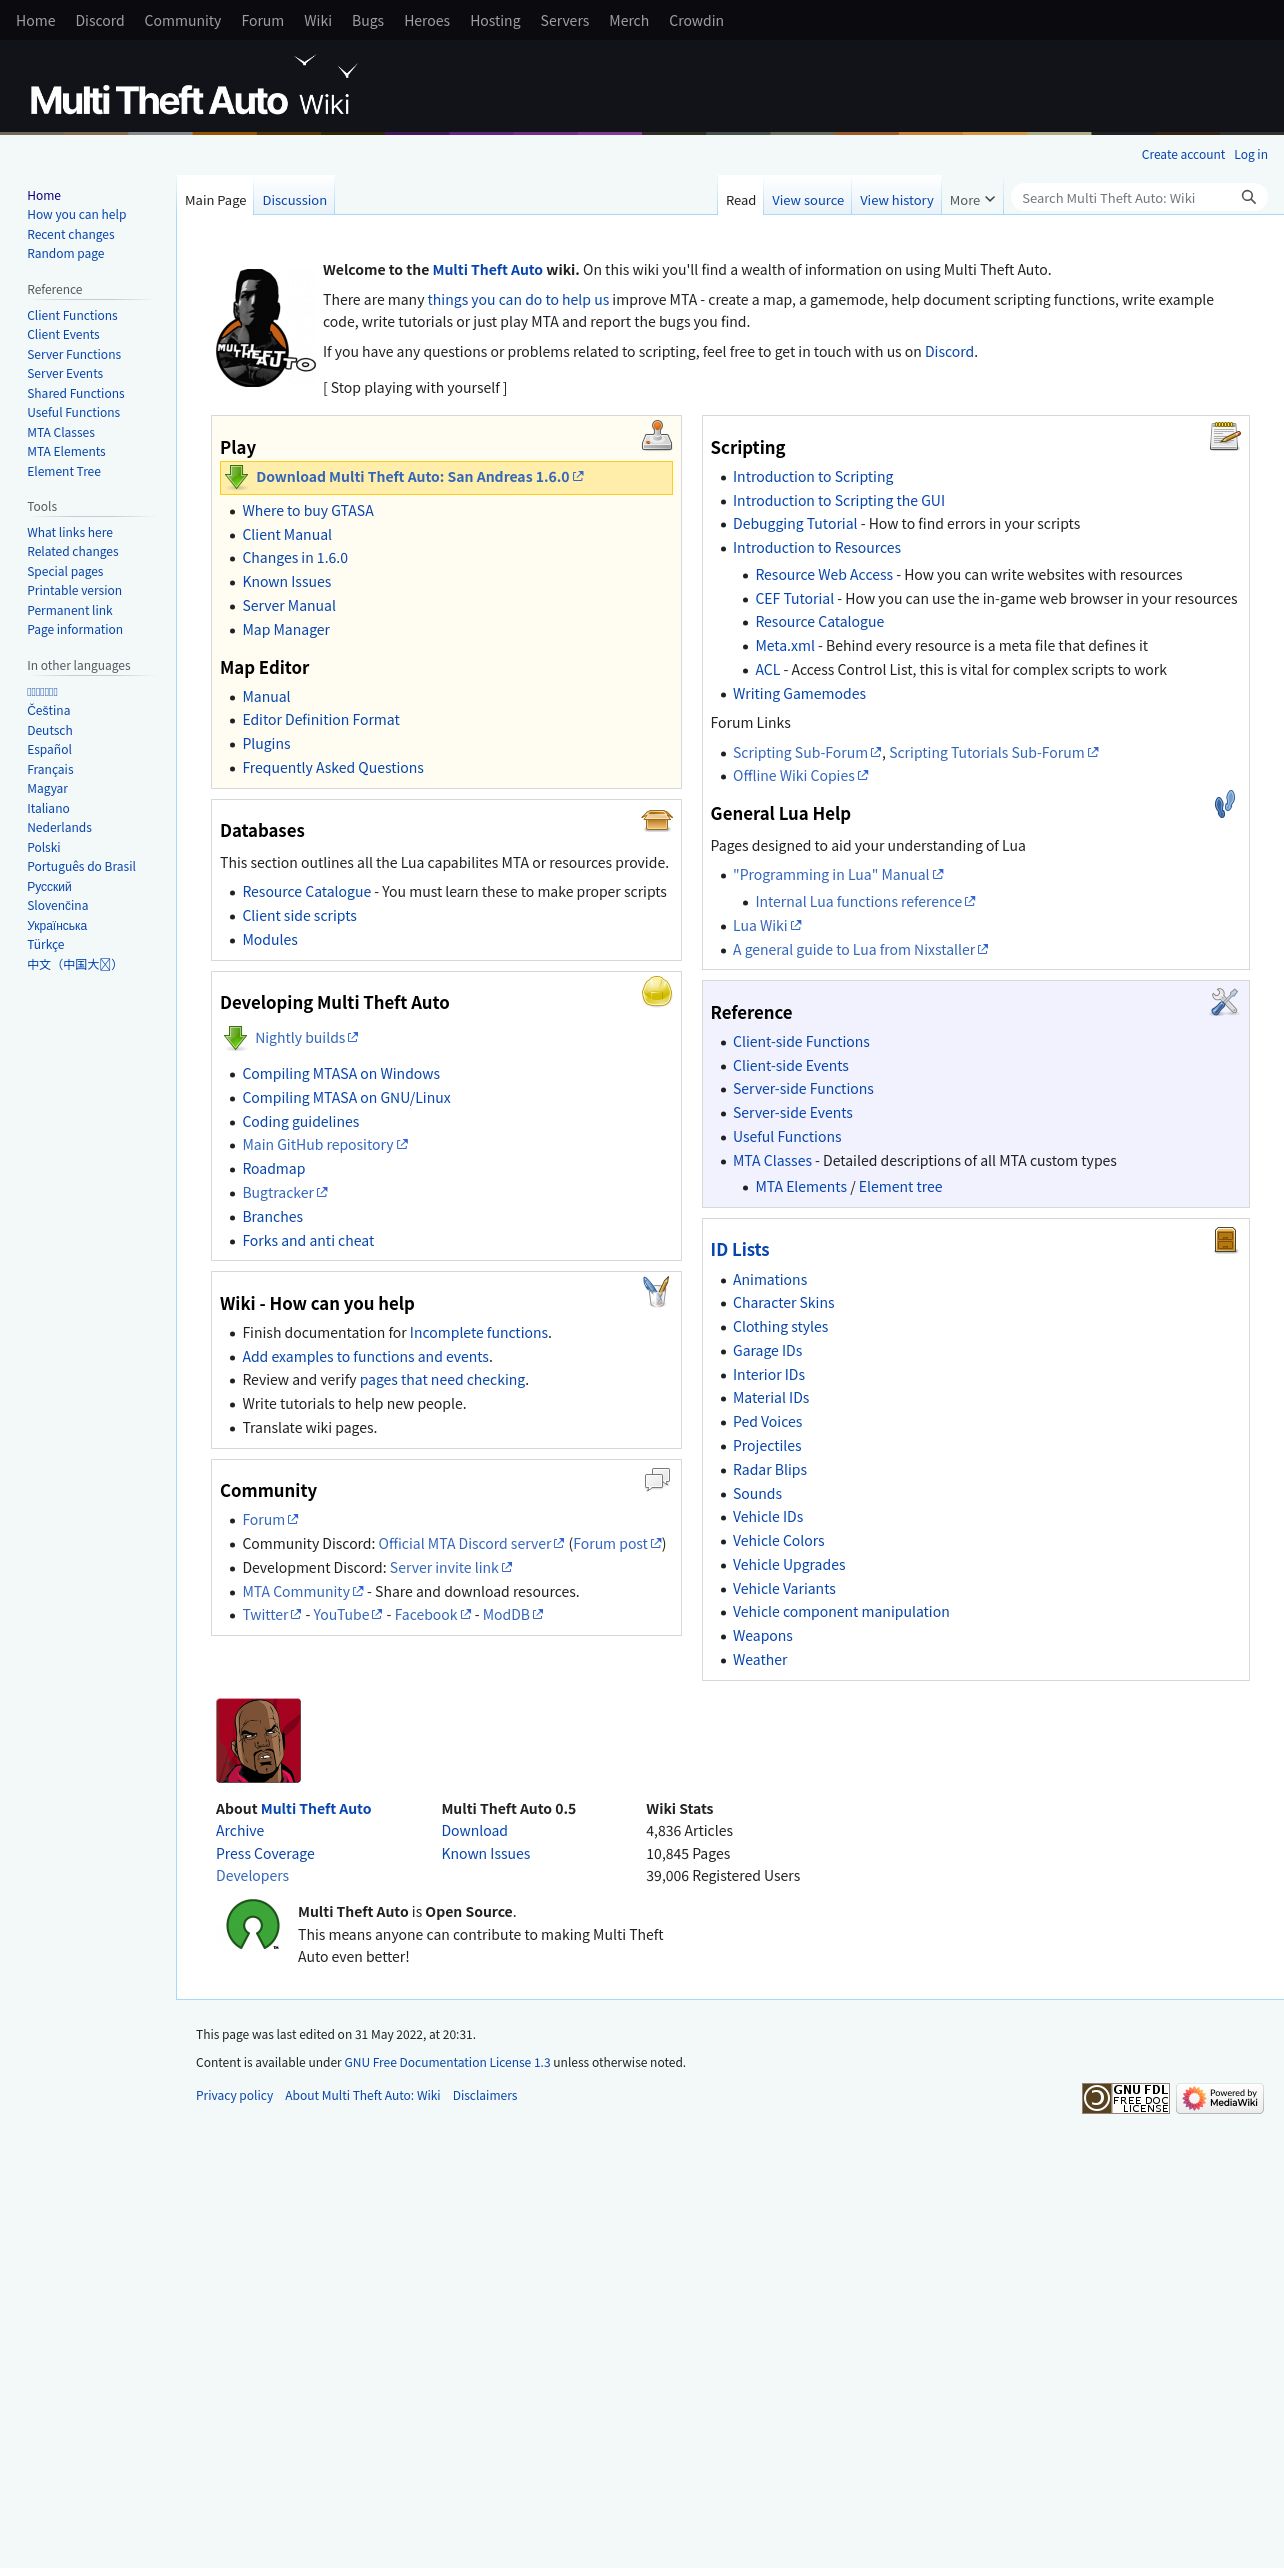Open Incomplete functions link
Viewport: 1284px width, 2568px height.
coord(478,1332)
